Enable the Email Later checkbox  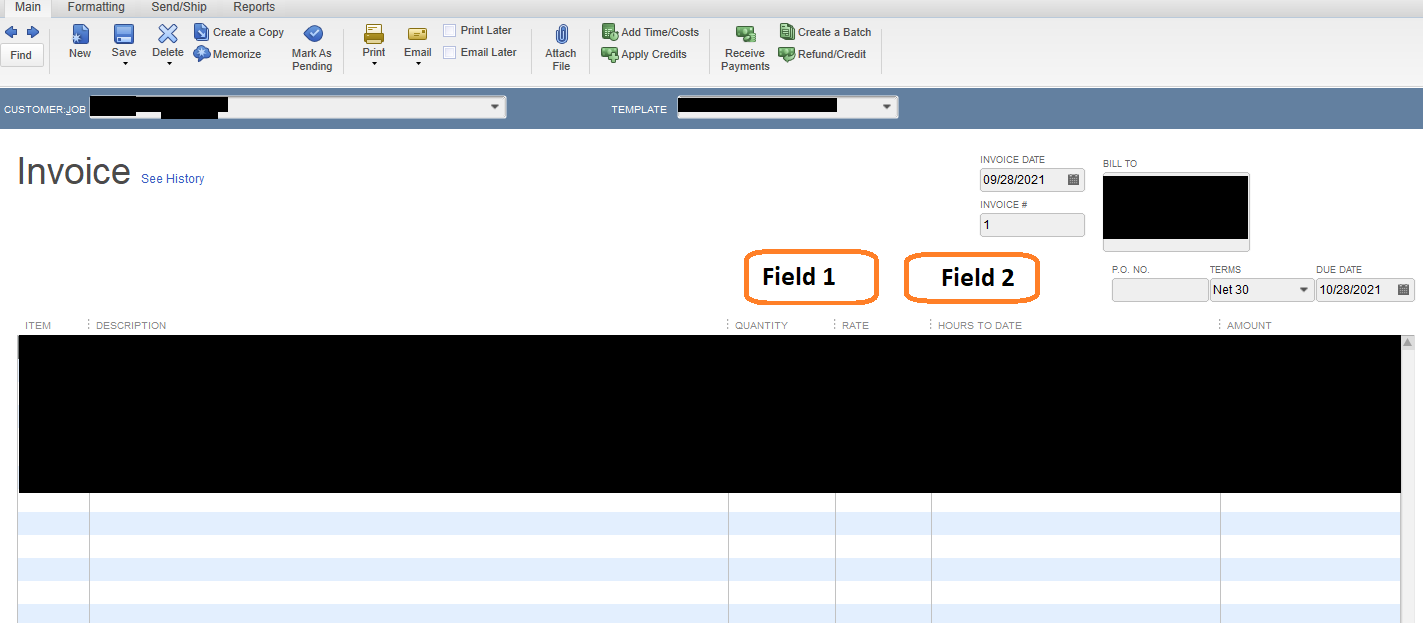[x=448, y=52]
